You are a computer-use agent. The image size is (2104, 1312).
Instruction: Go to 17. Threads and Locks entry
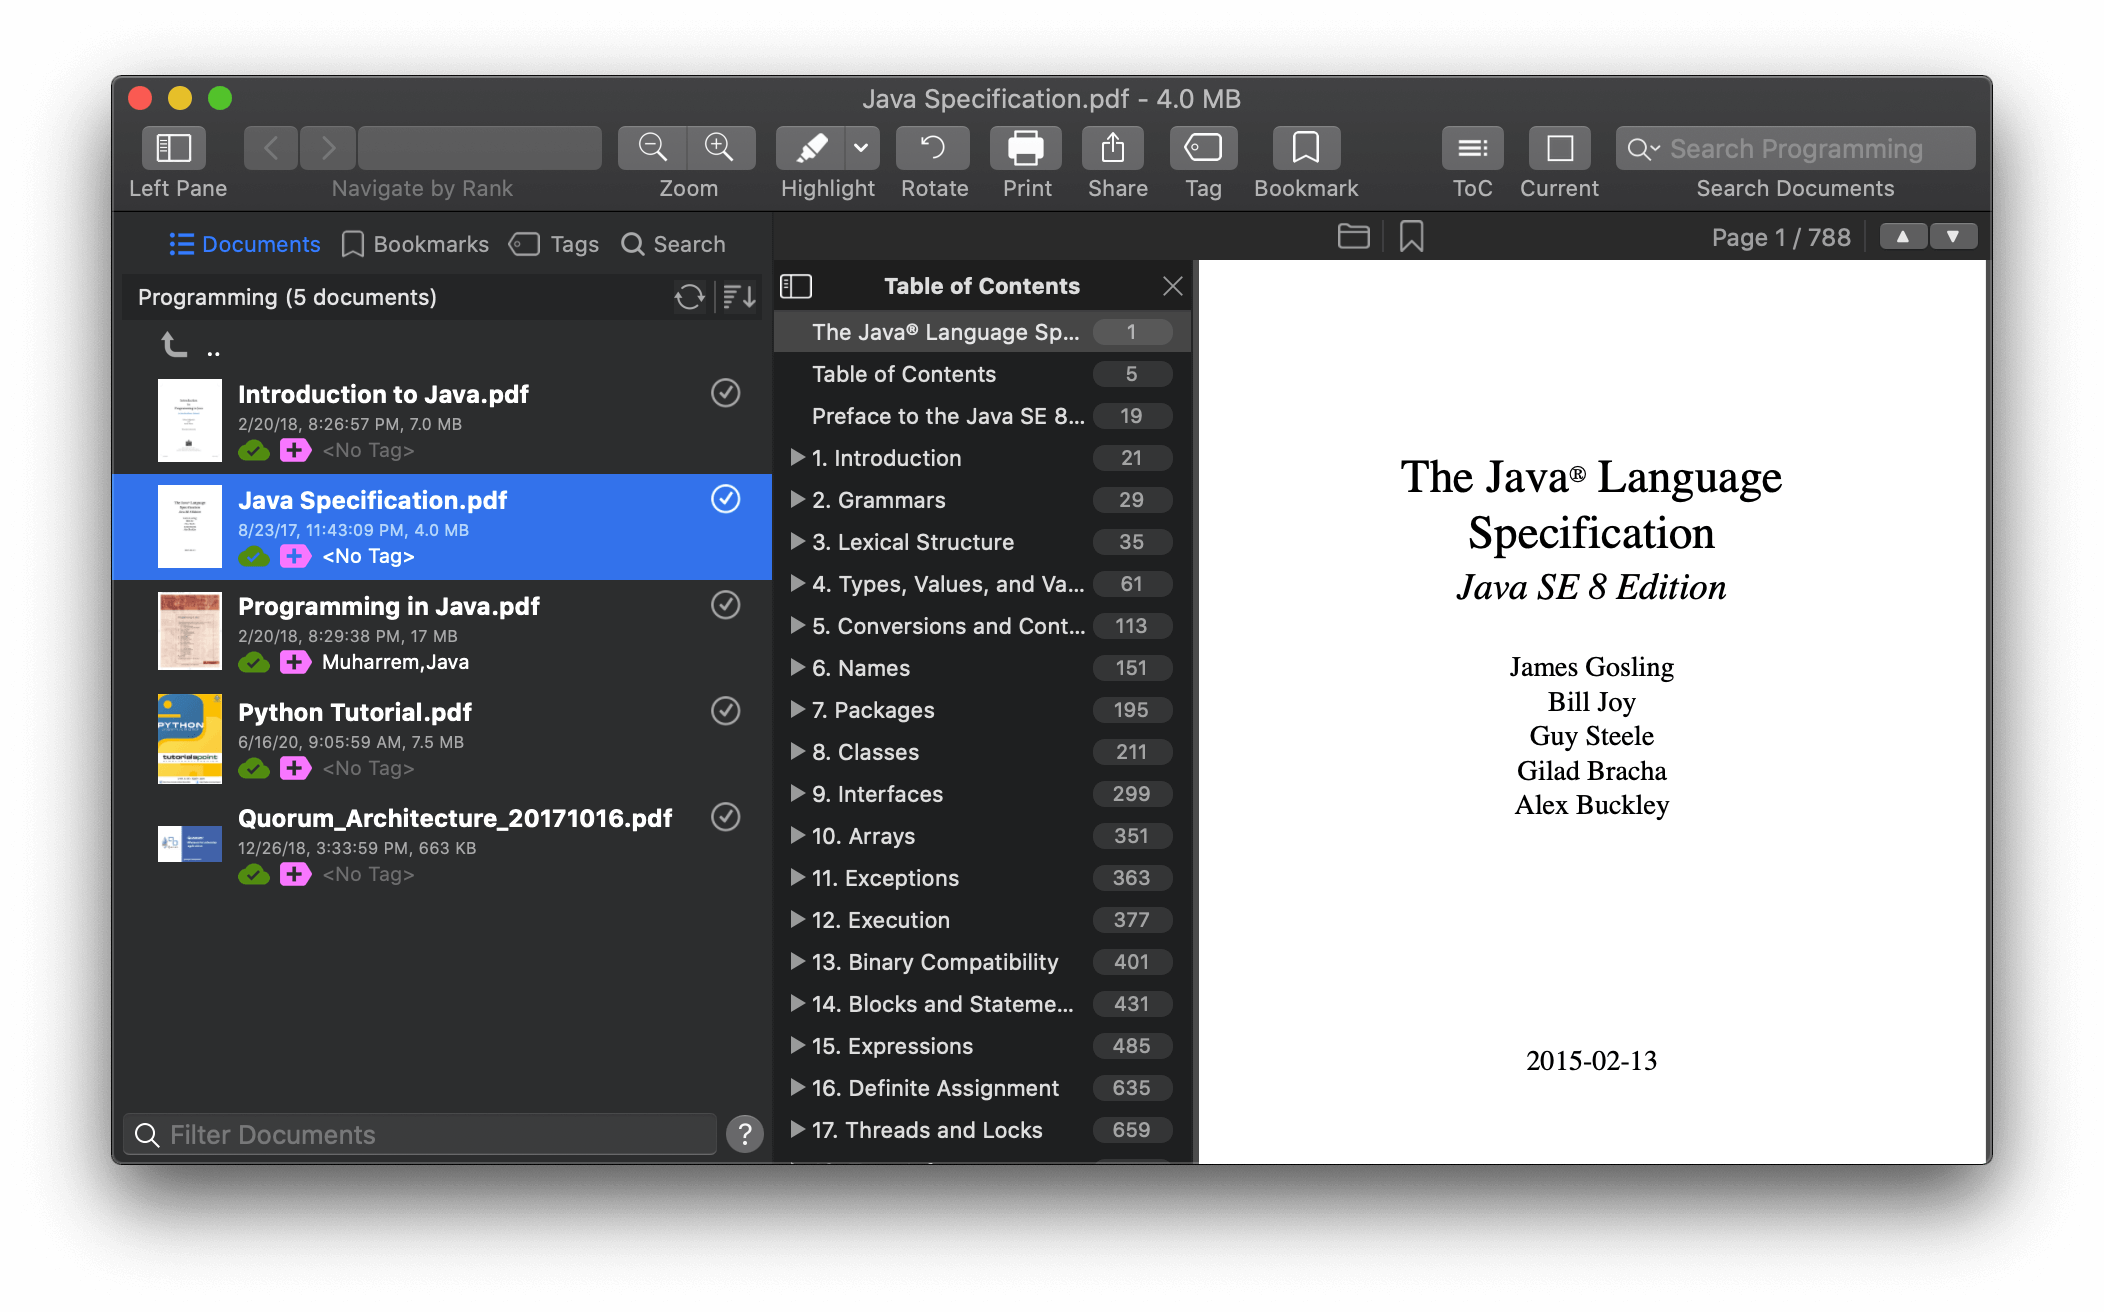coord(982,1130)
